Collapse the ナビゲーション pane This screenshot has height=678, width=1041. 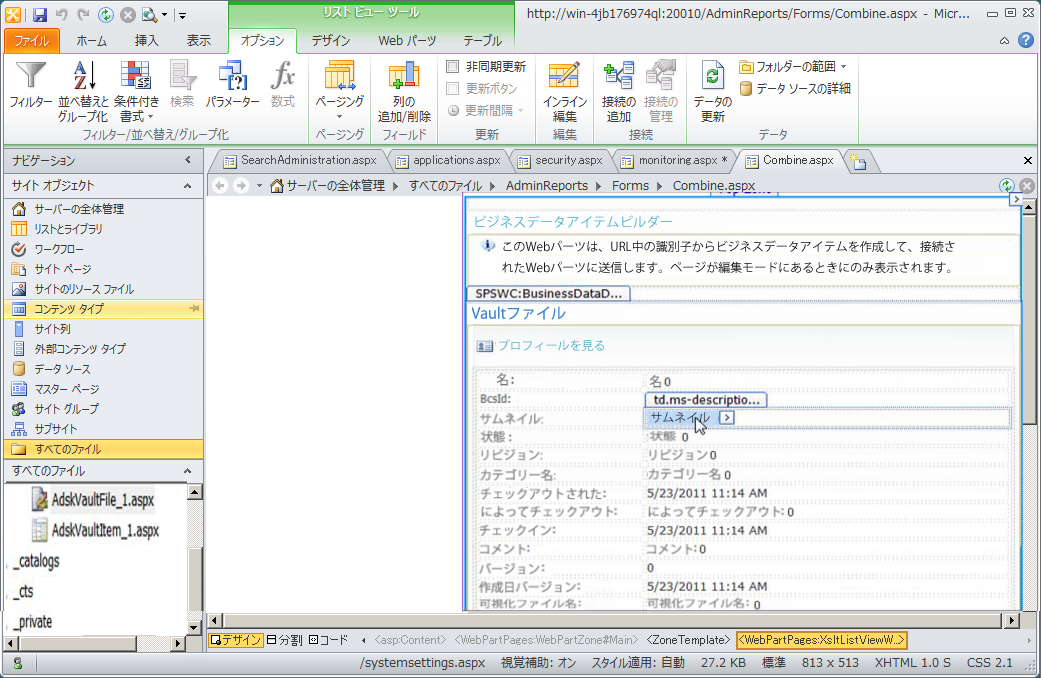[188, 160]
